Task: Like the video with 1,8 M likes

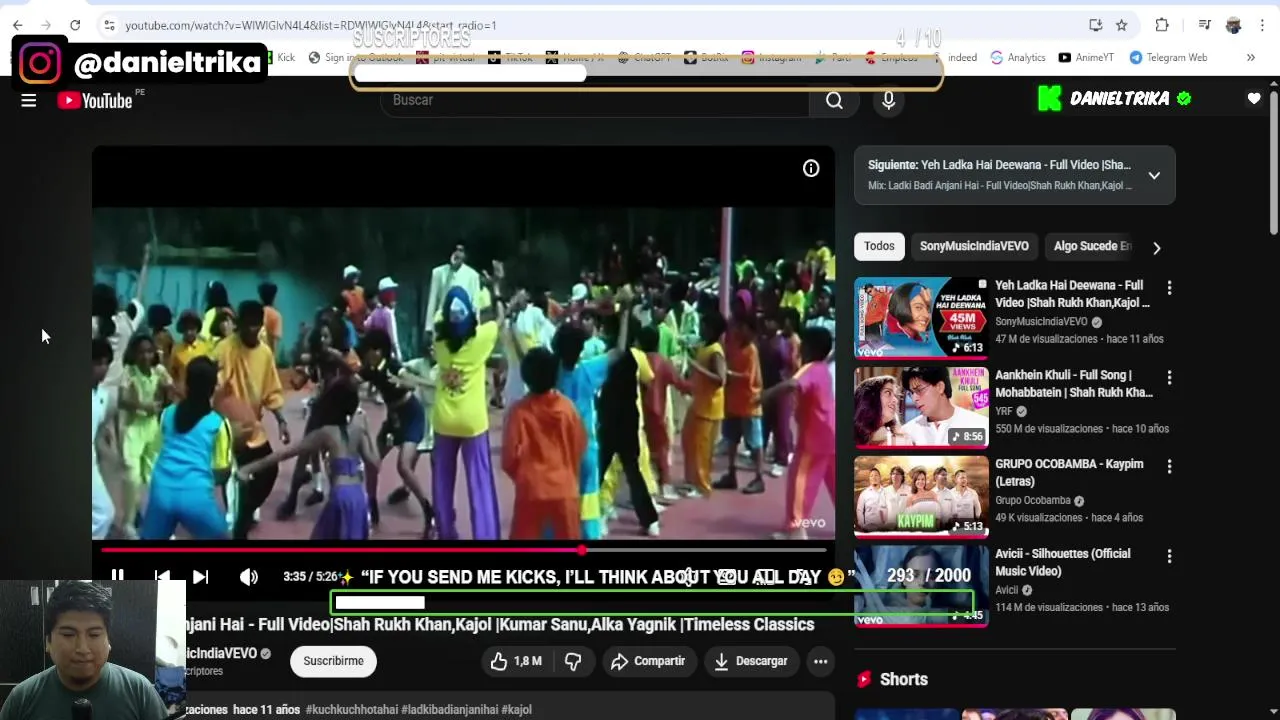Action: pyautogui.click(x=516, y=661)
